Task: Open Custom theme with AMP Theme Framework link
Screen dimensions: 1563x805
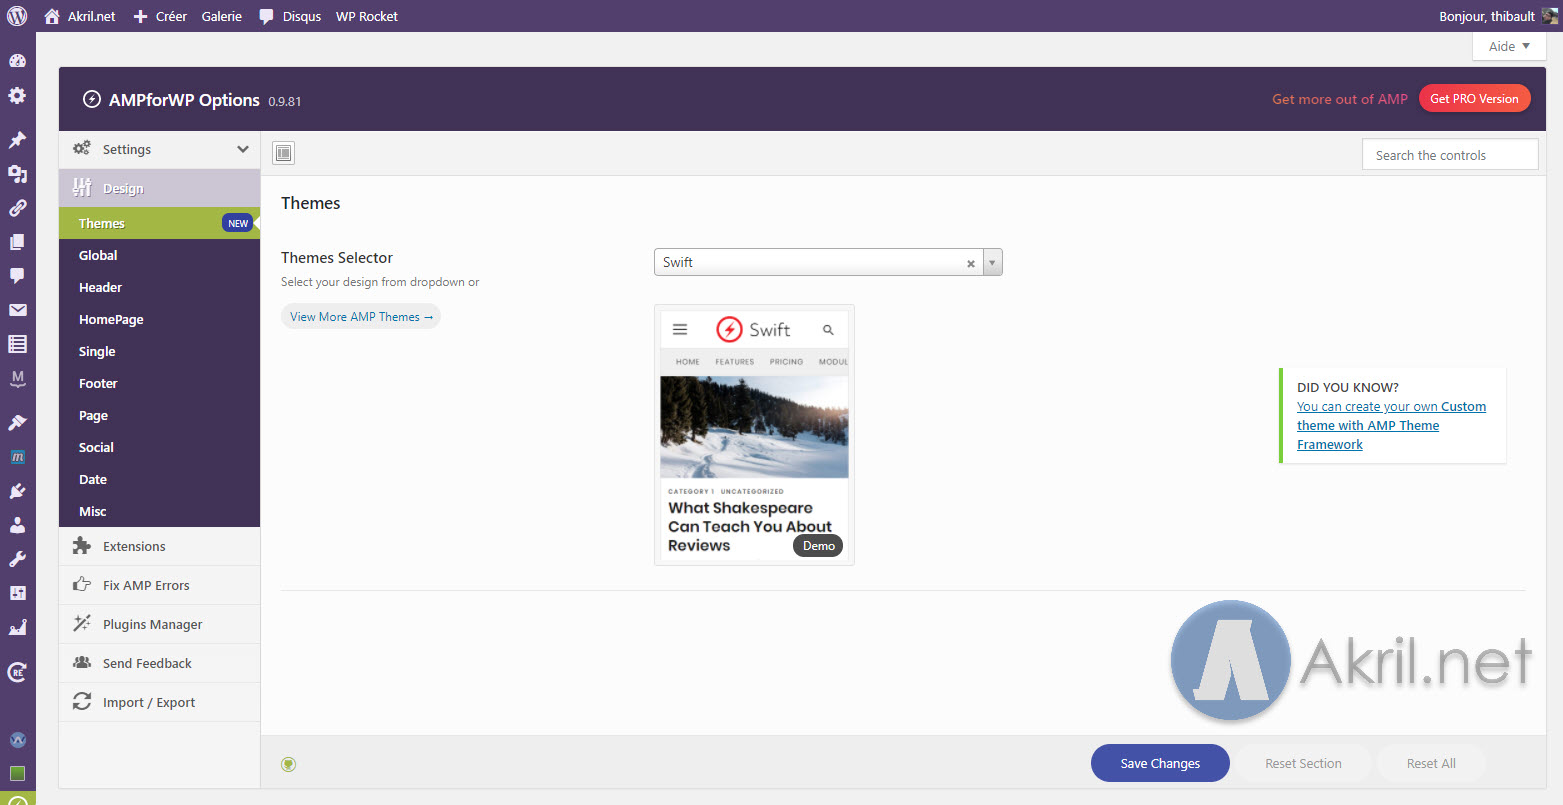Action: tap(1391, 425)
